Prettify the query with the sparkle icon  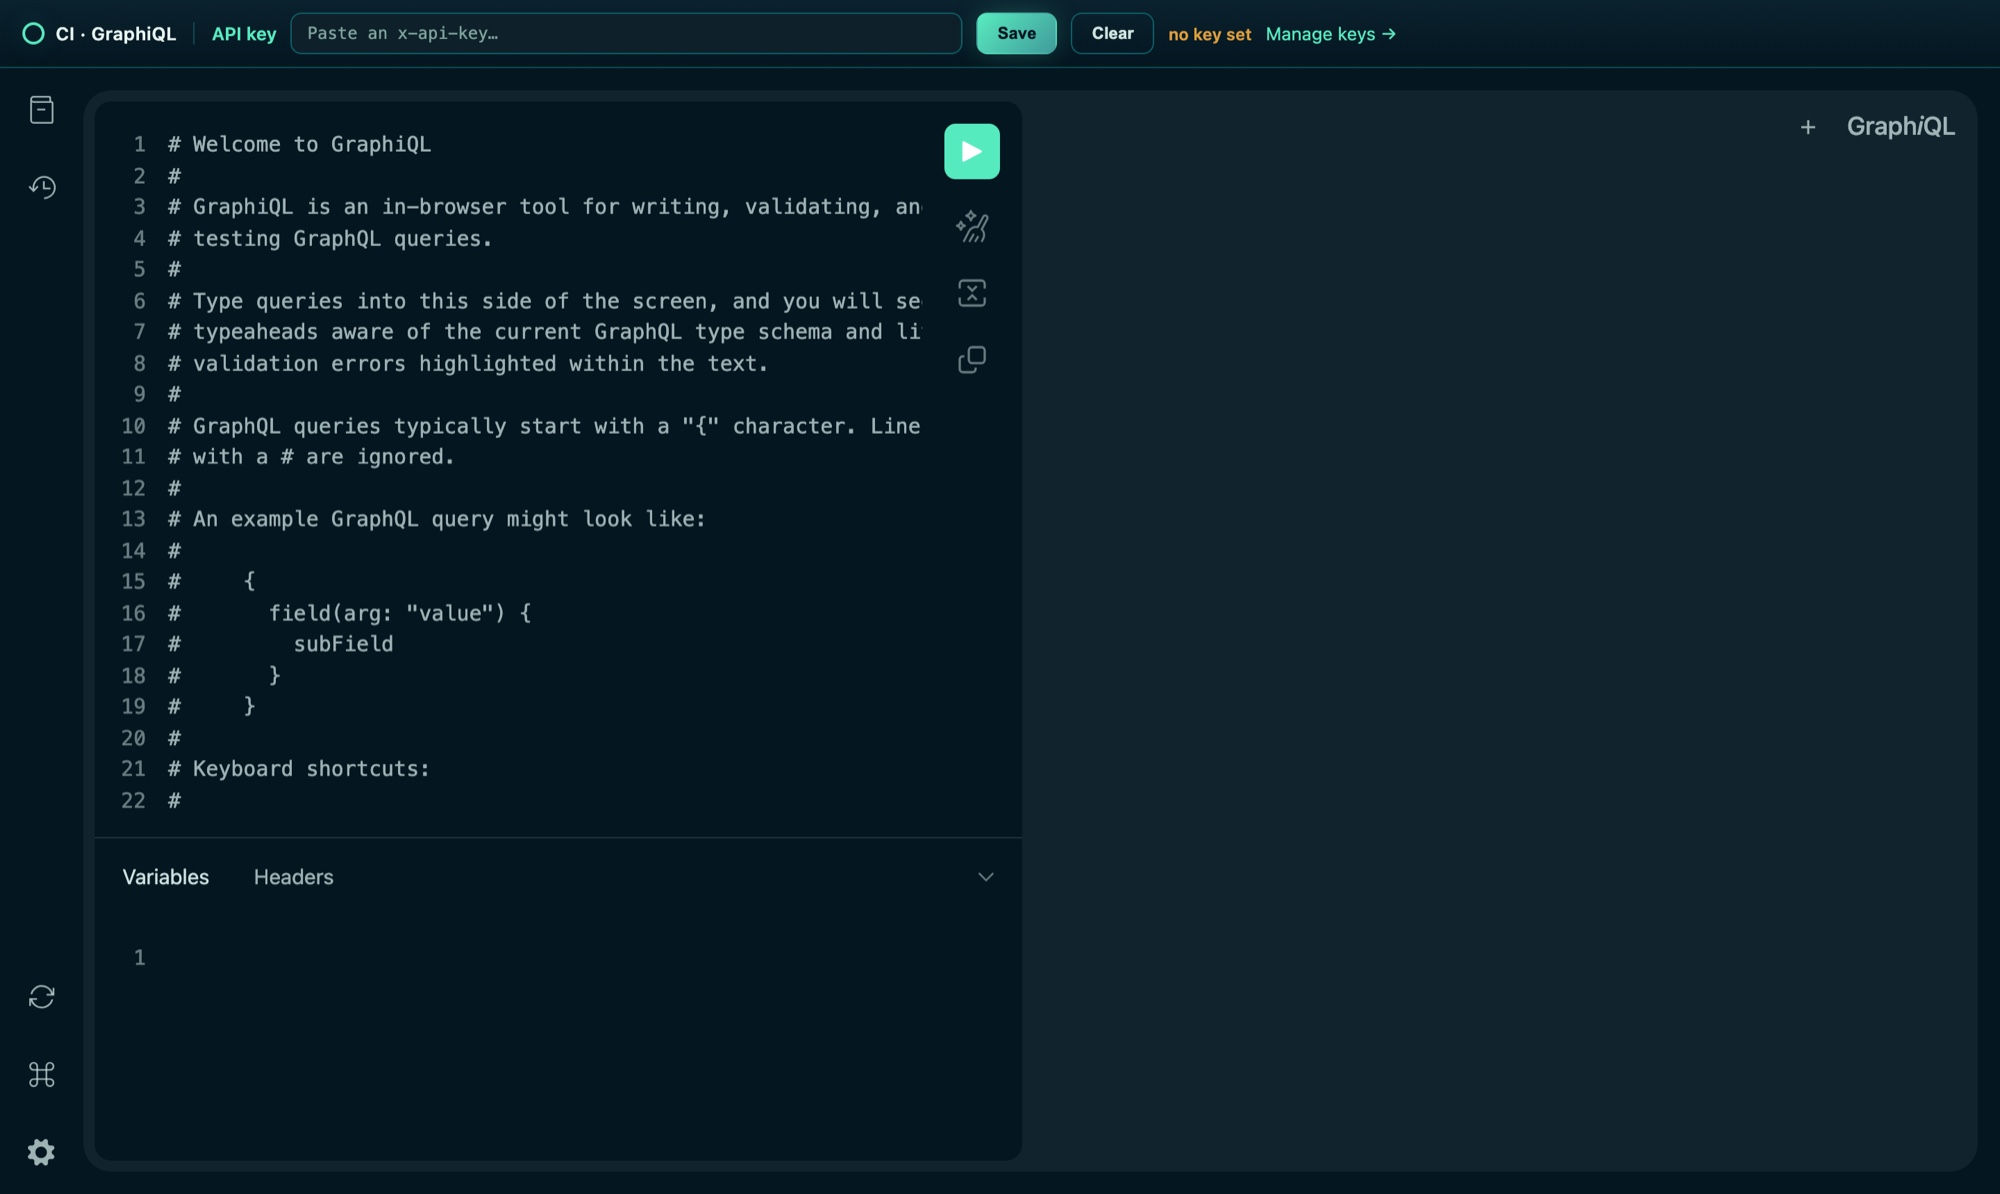pyautogui.click(x=971, y=227)
